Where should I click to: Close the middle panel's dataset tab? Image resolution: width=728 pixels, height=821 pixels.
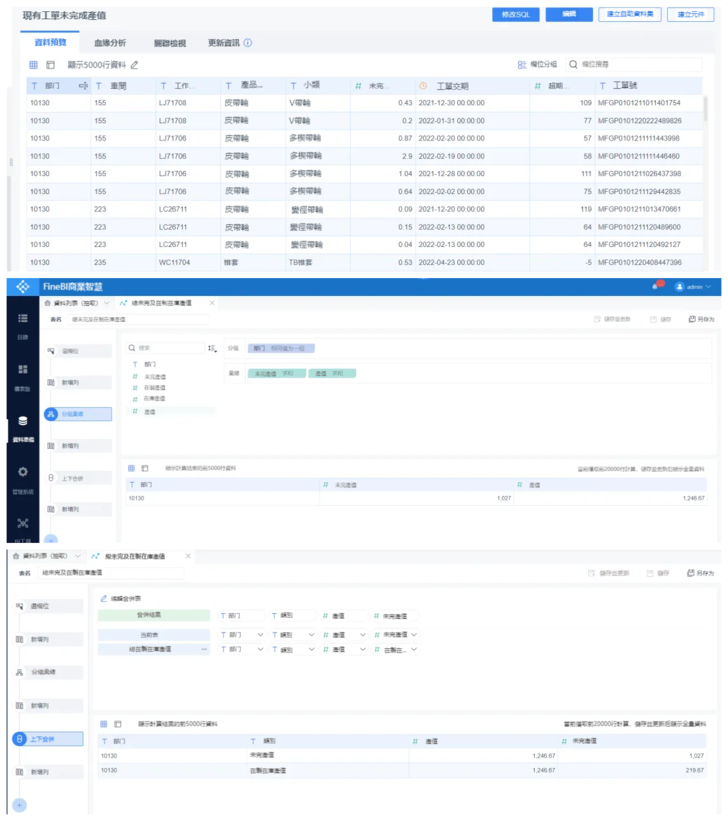point(212,302)
